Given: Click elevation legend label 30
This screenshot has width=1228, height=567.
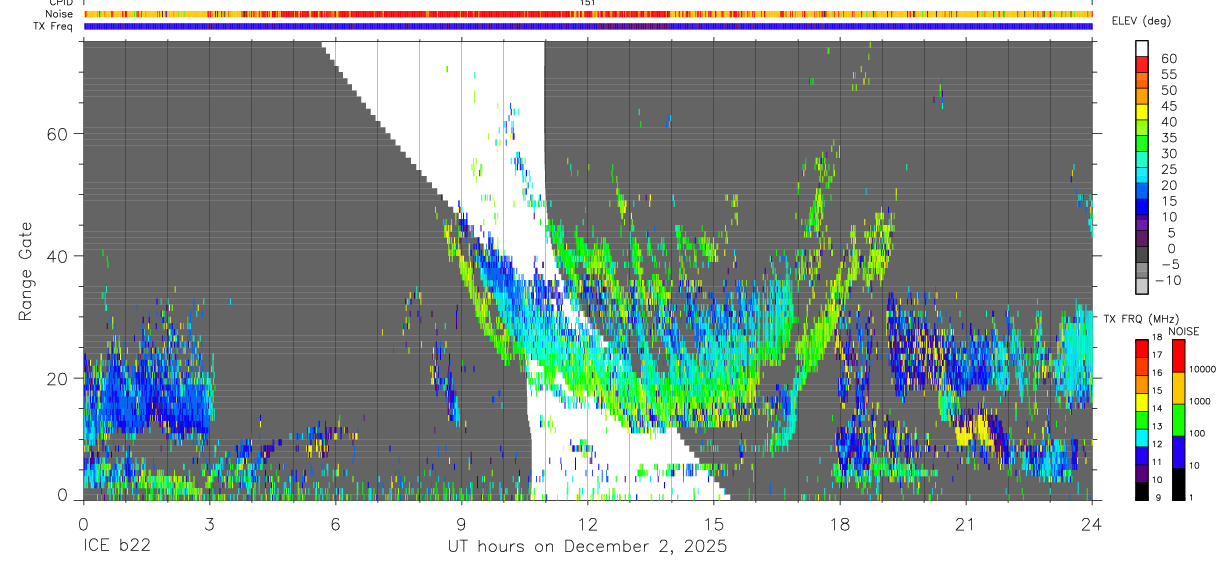Looking at the screenshot, I should pyautogui.click(x=1168, y=153).
